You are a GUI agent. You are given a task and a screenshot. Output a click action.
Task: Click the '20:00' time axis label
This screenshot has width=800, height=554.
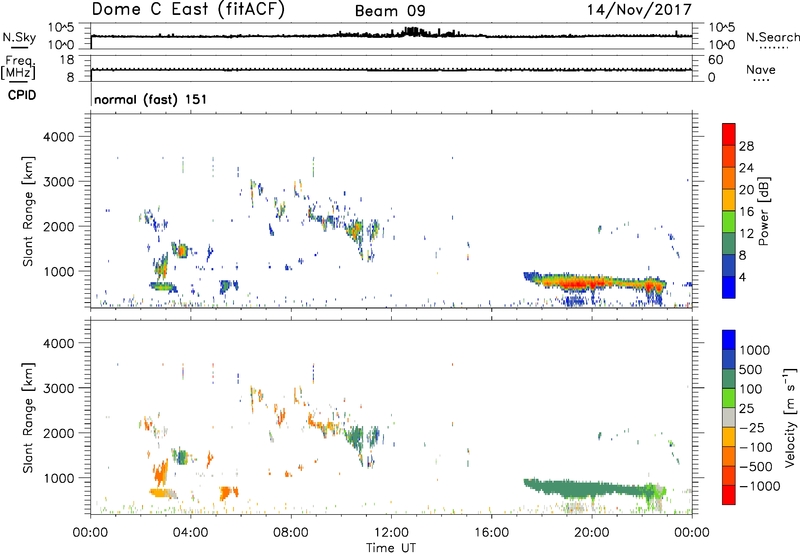point(591,533)
